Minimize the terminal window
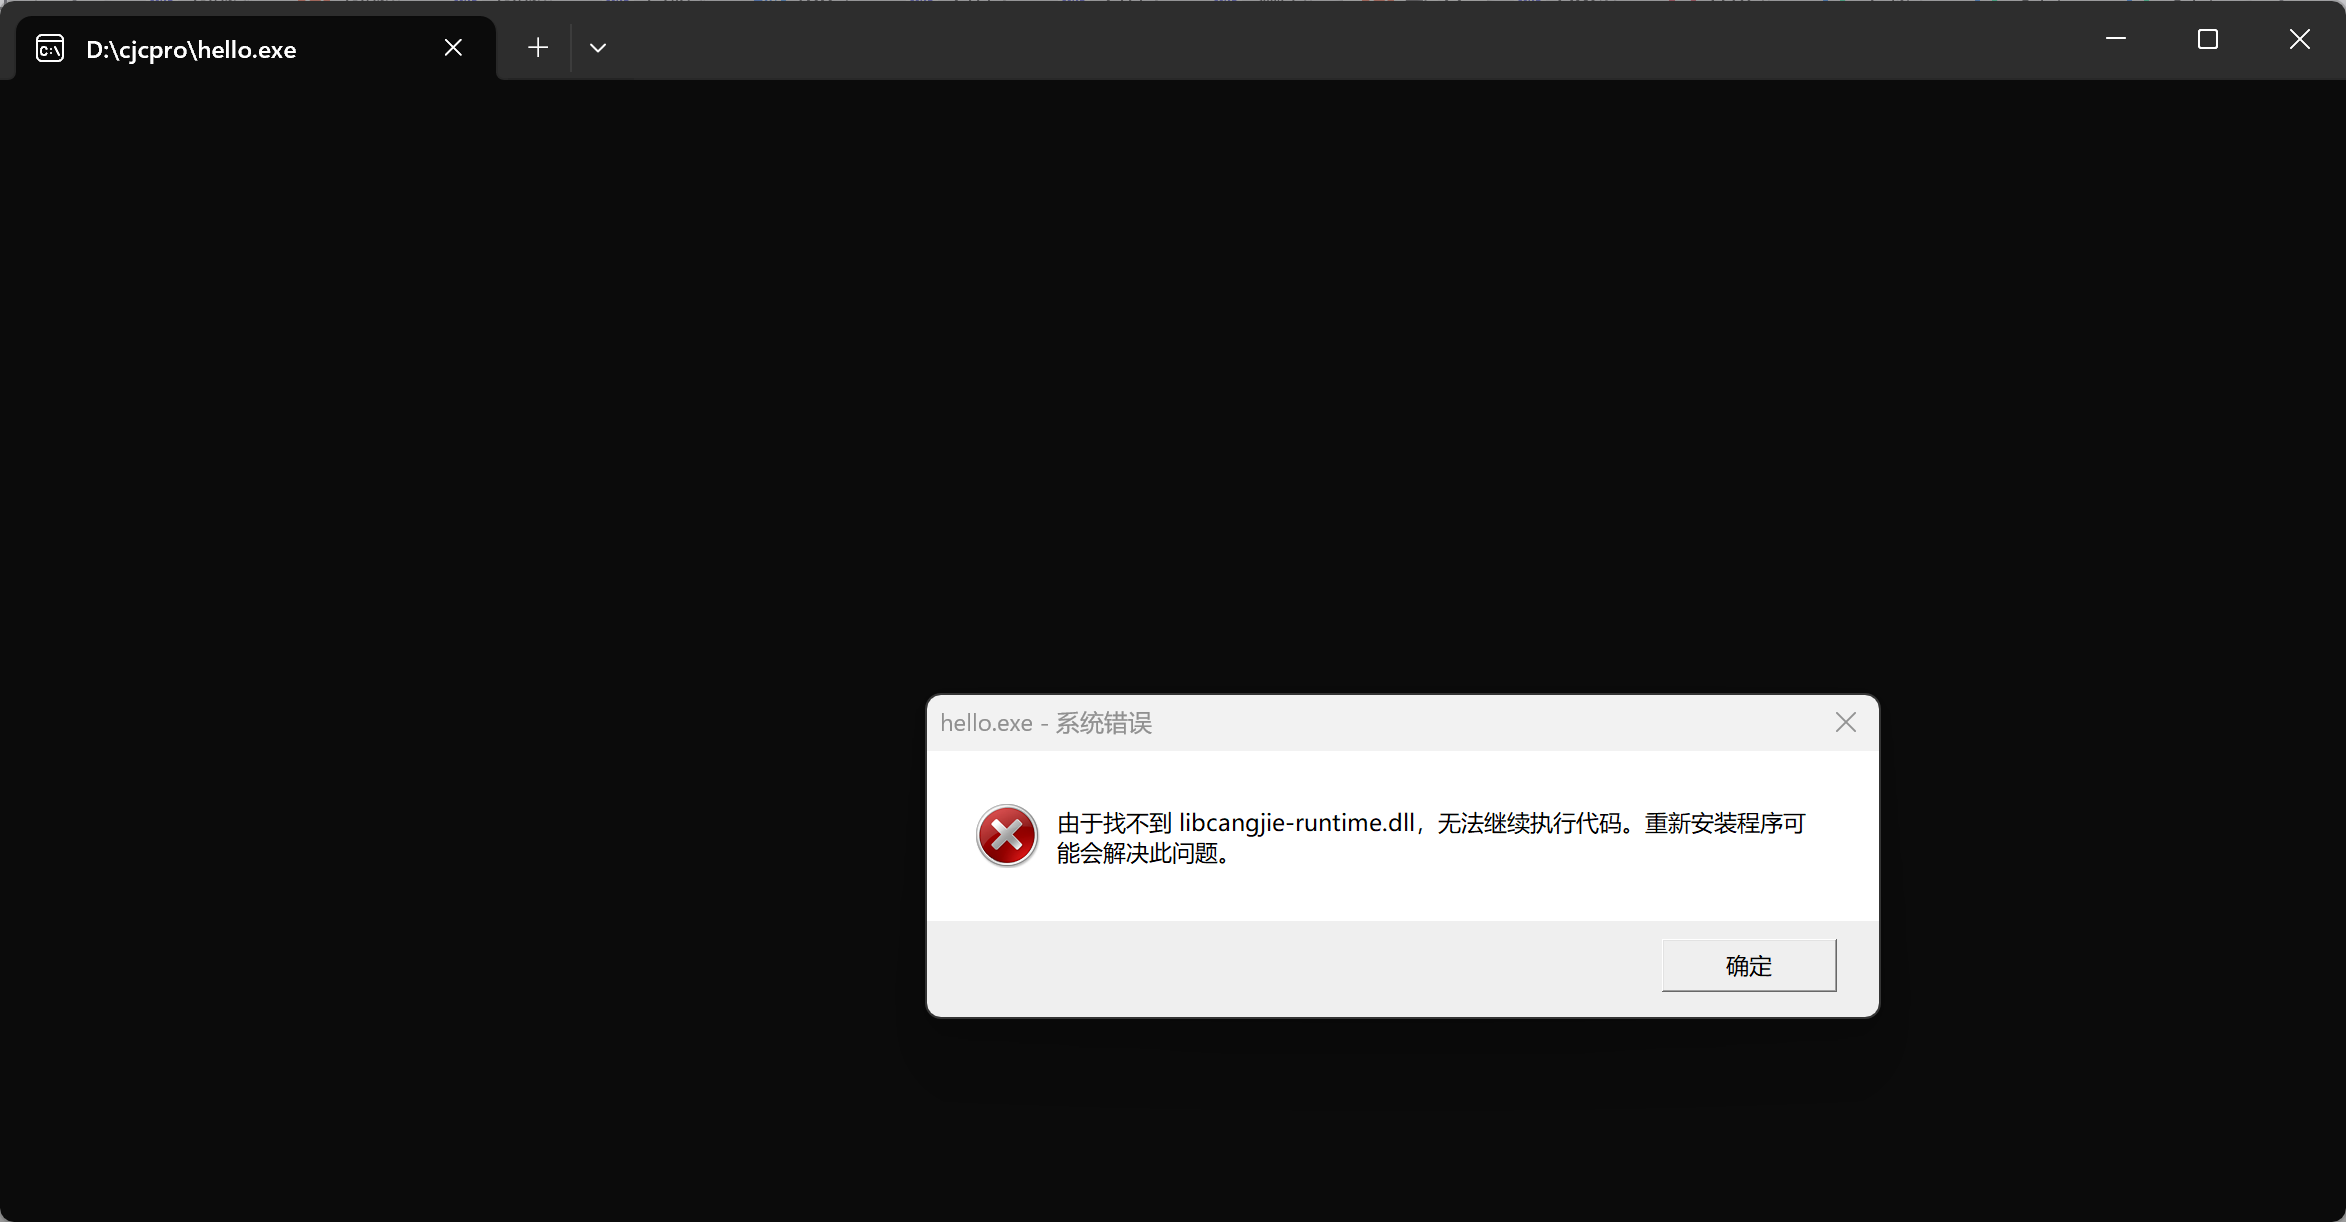 (x=2116, y=39)
